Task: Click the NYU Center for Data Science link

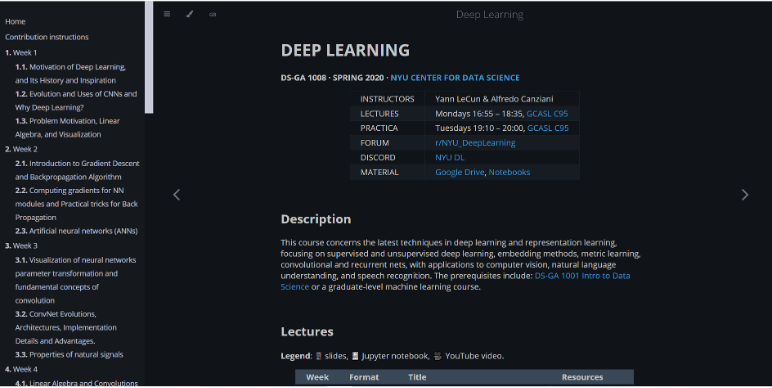Action: pyautogui.click(x=455, y=78)
